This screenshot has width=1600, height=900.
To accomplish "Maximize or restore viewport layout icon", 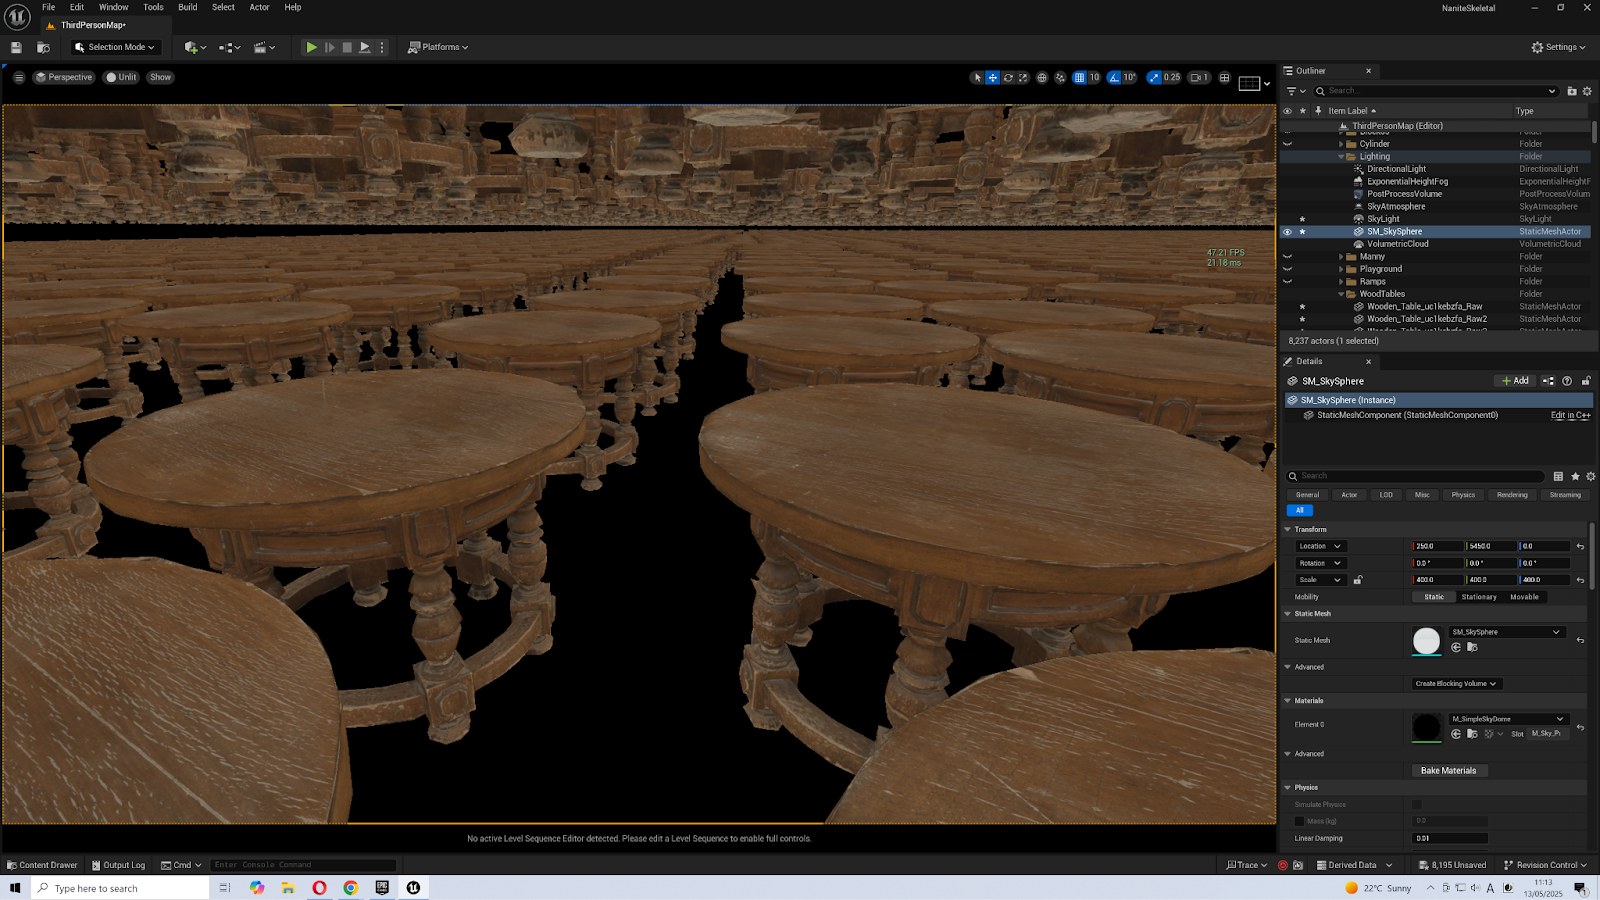I will (1224, 77).
